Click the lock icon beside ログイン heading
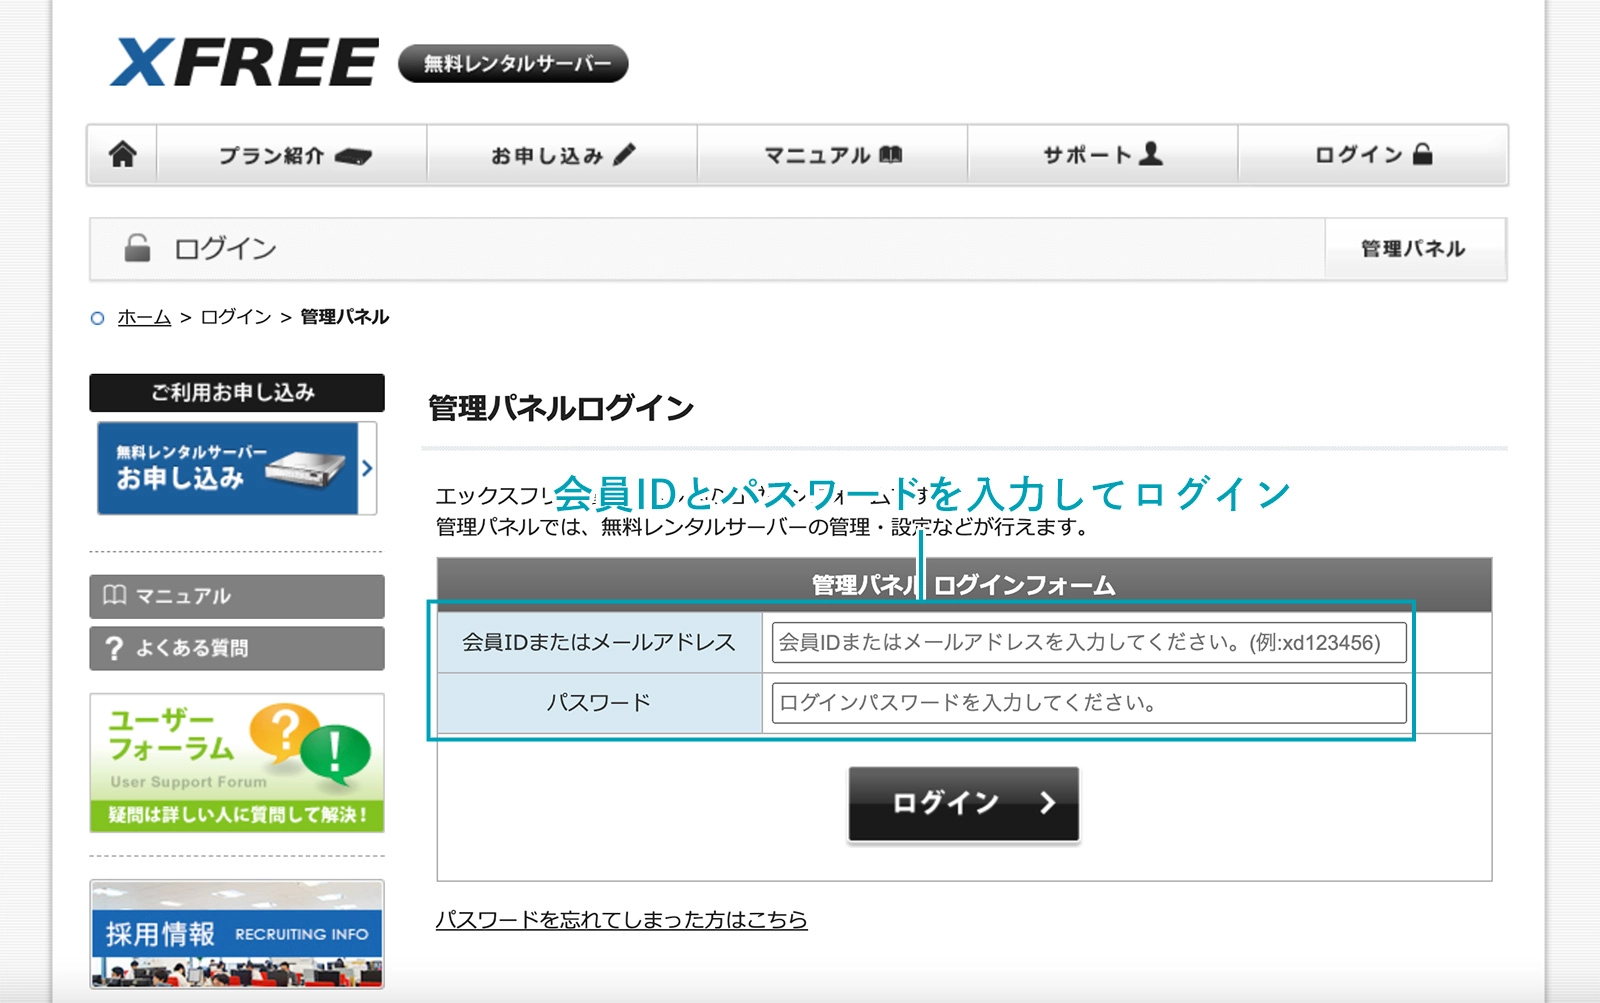 [x=137, y=247]
